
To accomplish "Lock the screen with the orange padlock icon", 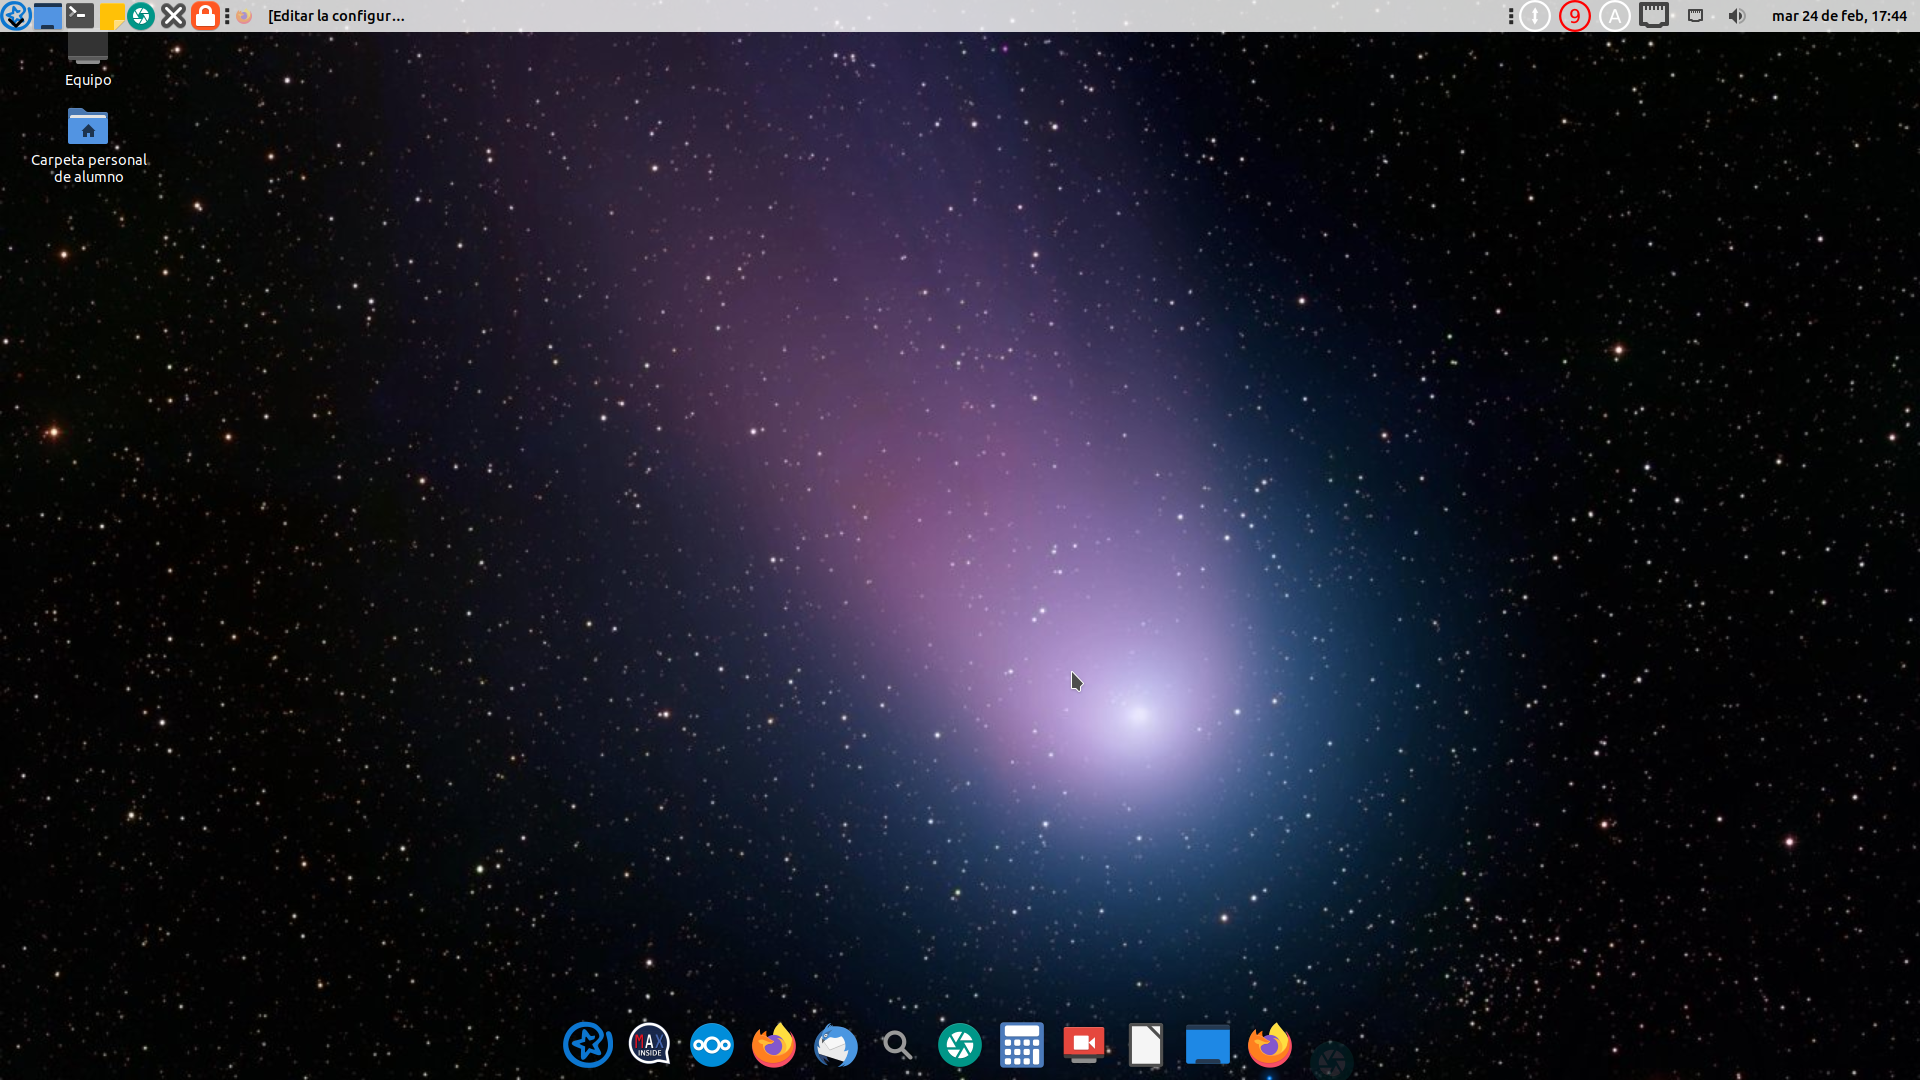I will [x=205, y=16].
